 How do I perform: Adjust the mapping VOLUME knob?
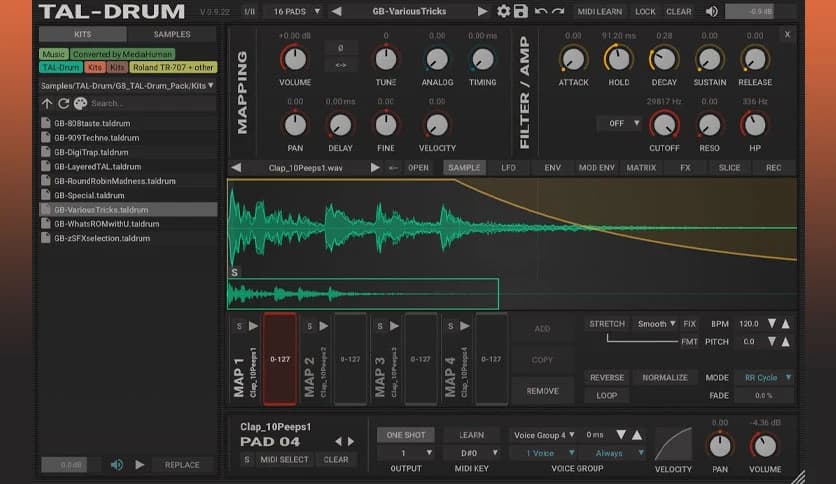[295, 60]
